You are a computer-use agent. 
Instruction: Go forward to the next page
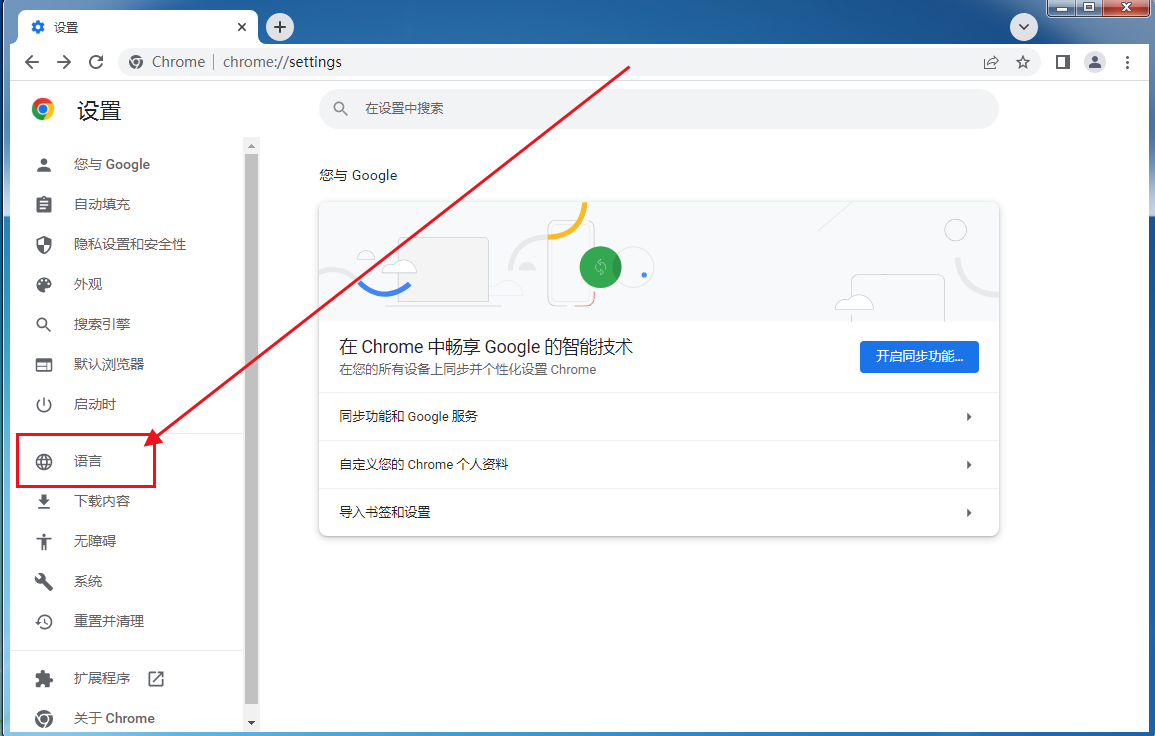pos(64,62)
